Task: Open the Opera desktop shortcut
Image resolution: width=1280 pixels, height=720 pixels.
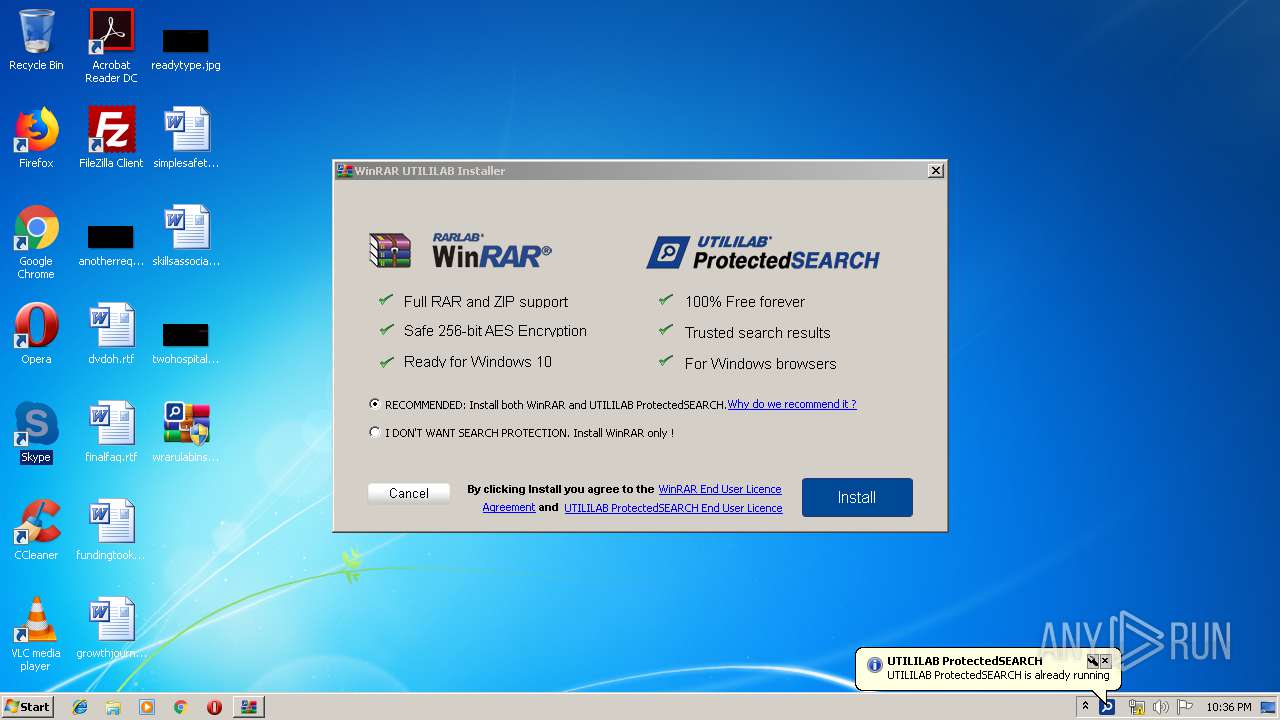Action: click(x=36, y=334)
